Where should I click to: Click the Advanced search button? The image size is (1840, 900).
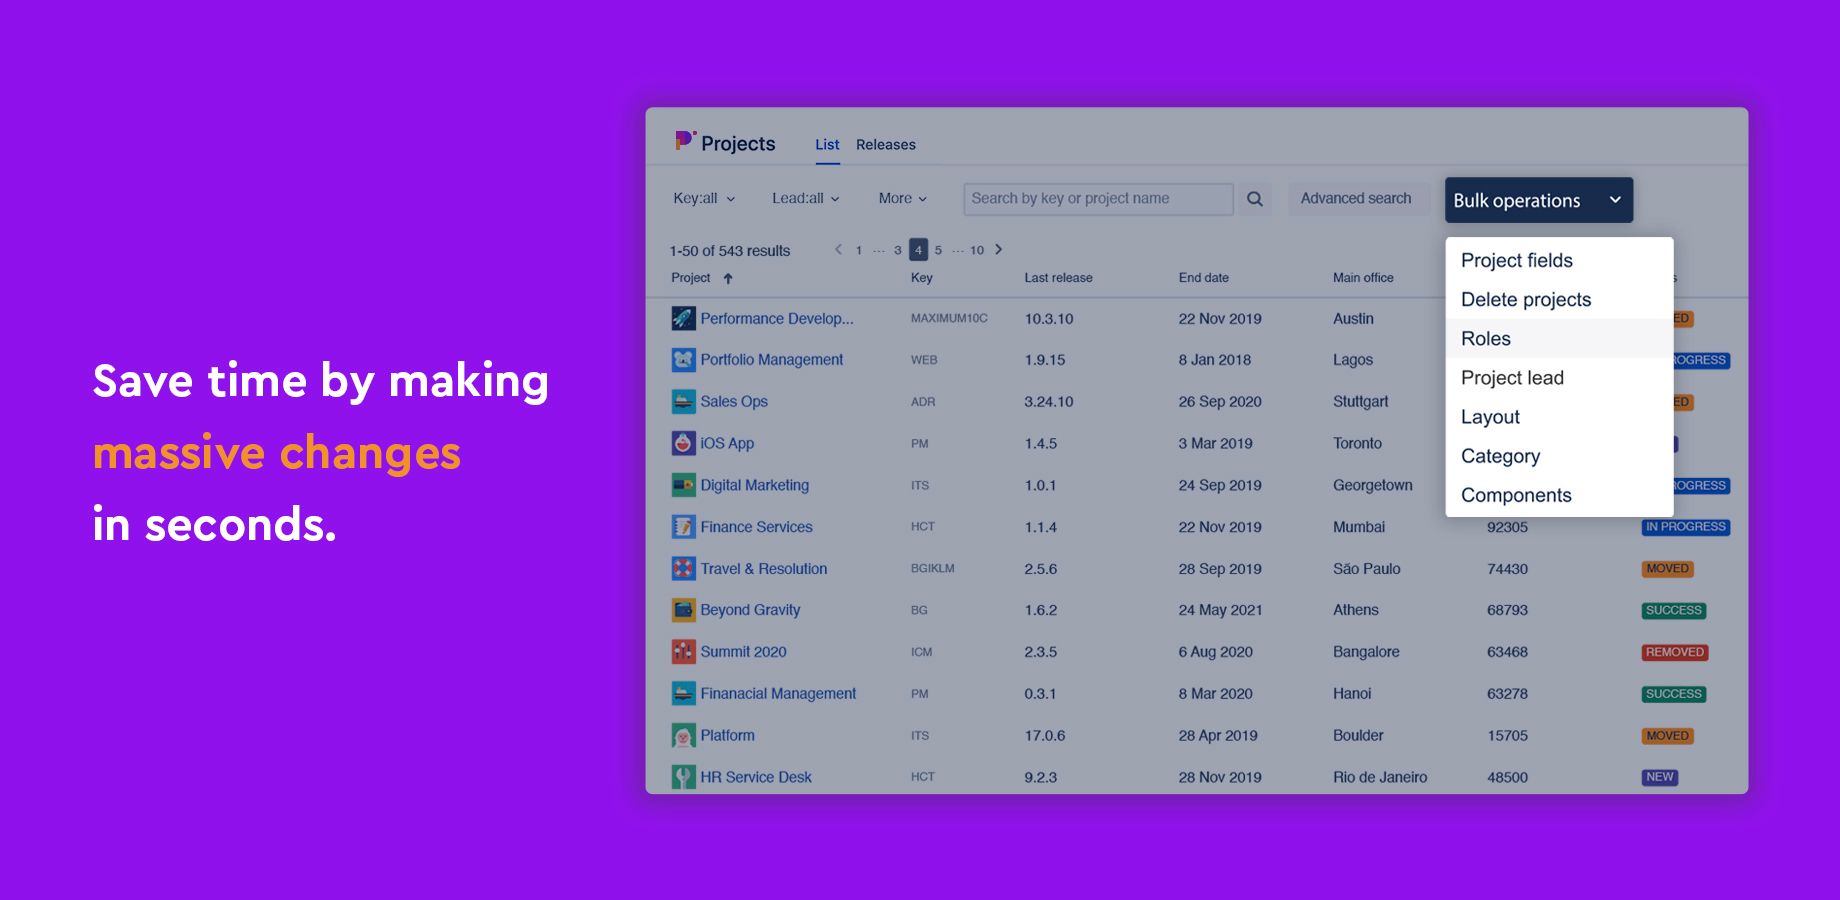pos(1356,198)
